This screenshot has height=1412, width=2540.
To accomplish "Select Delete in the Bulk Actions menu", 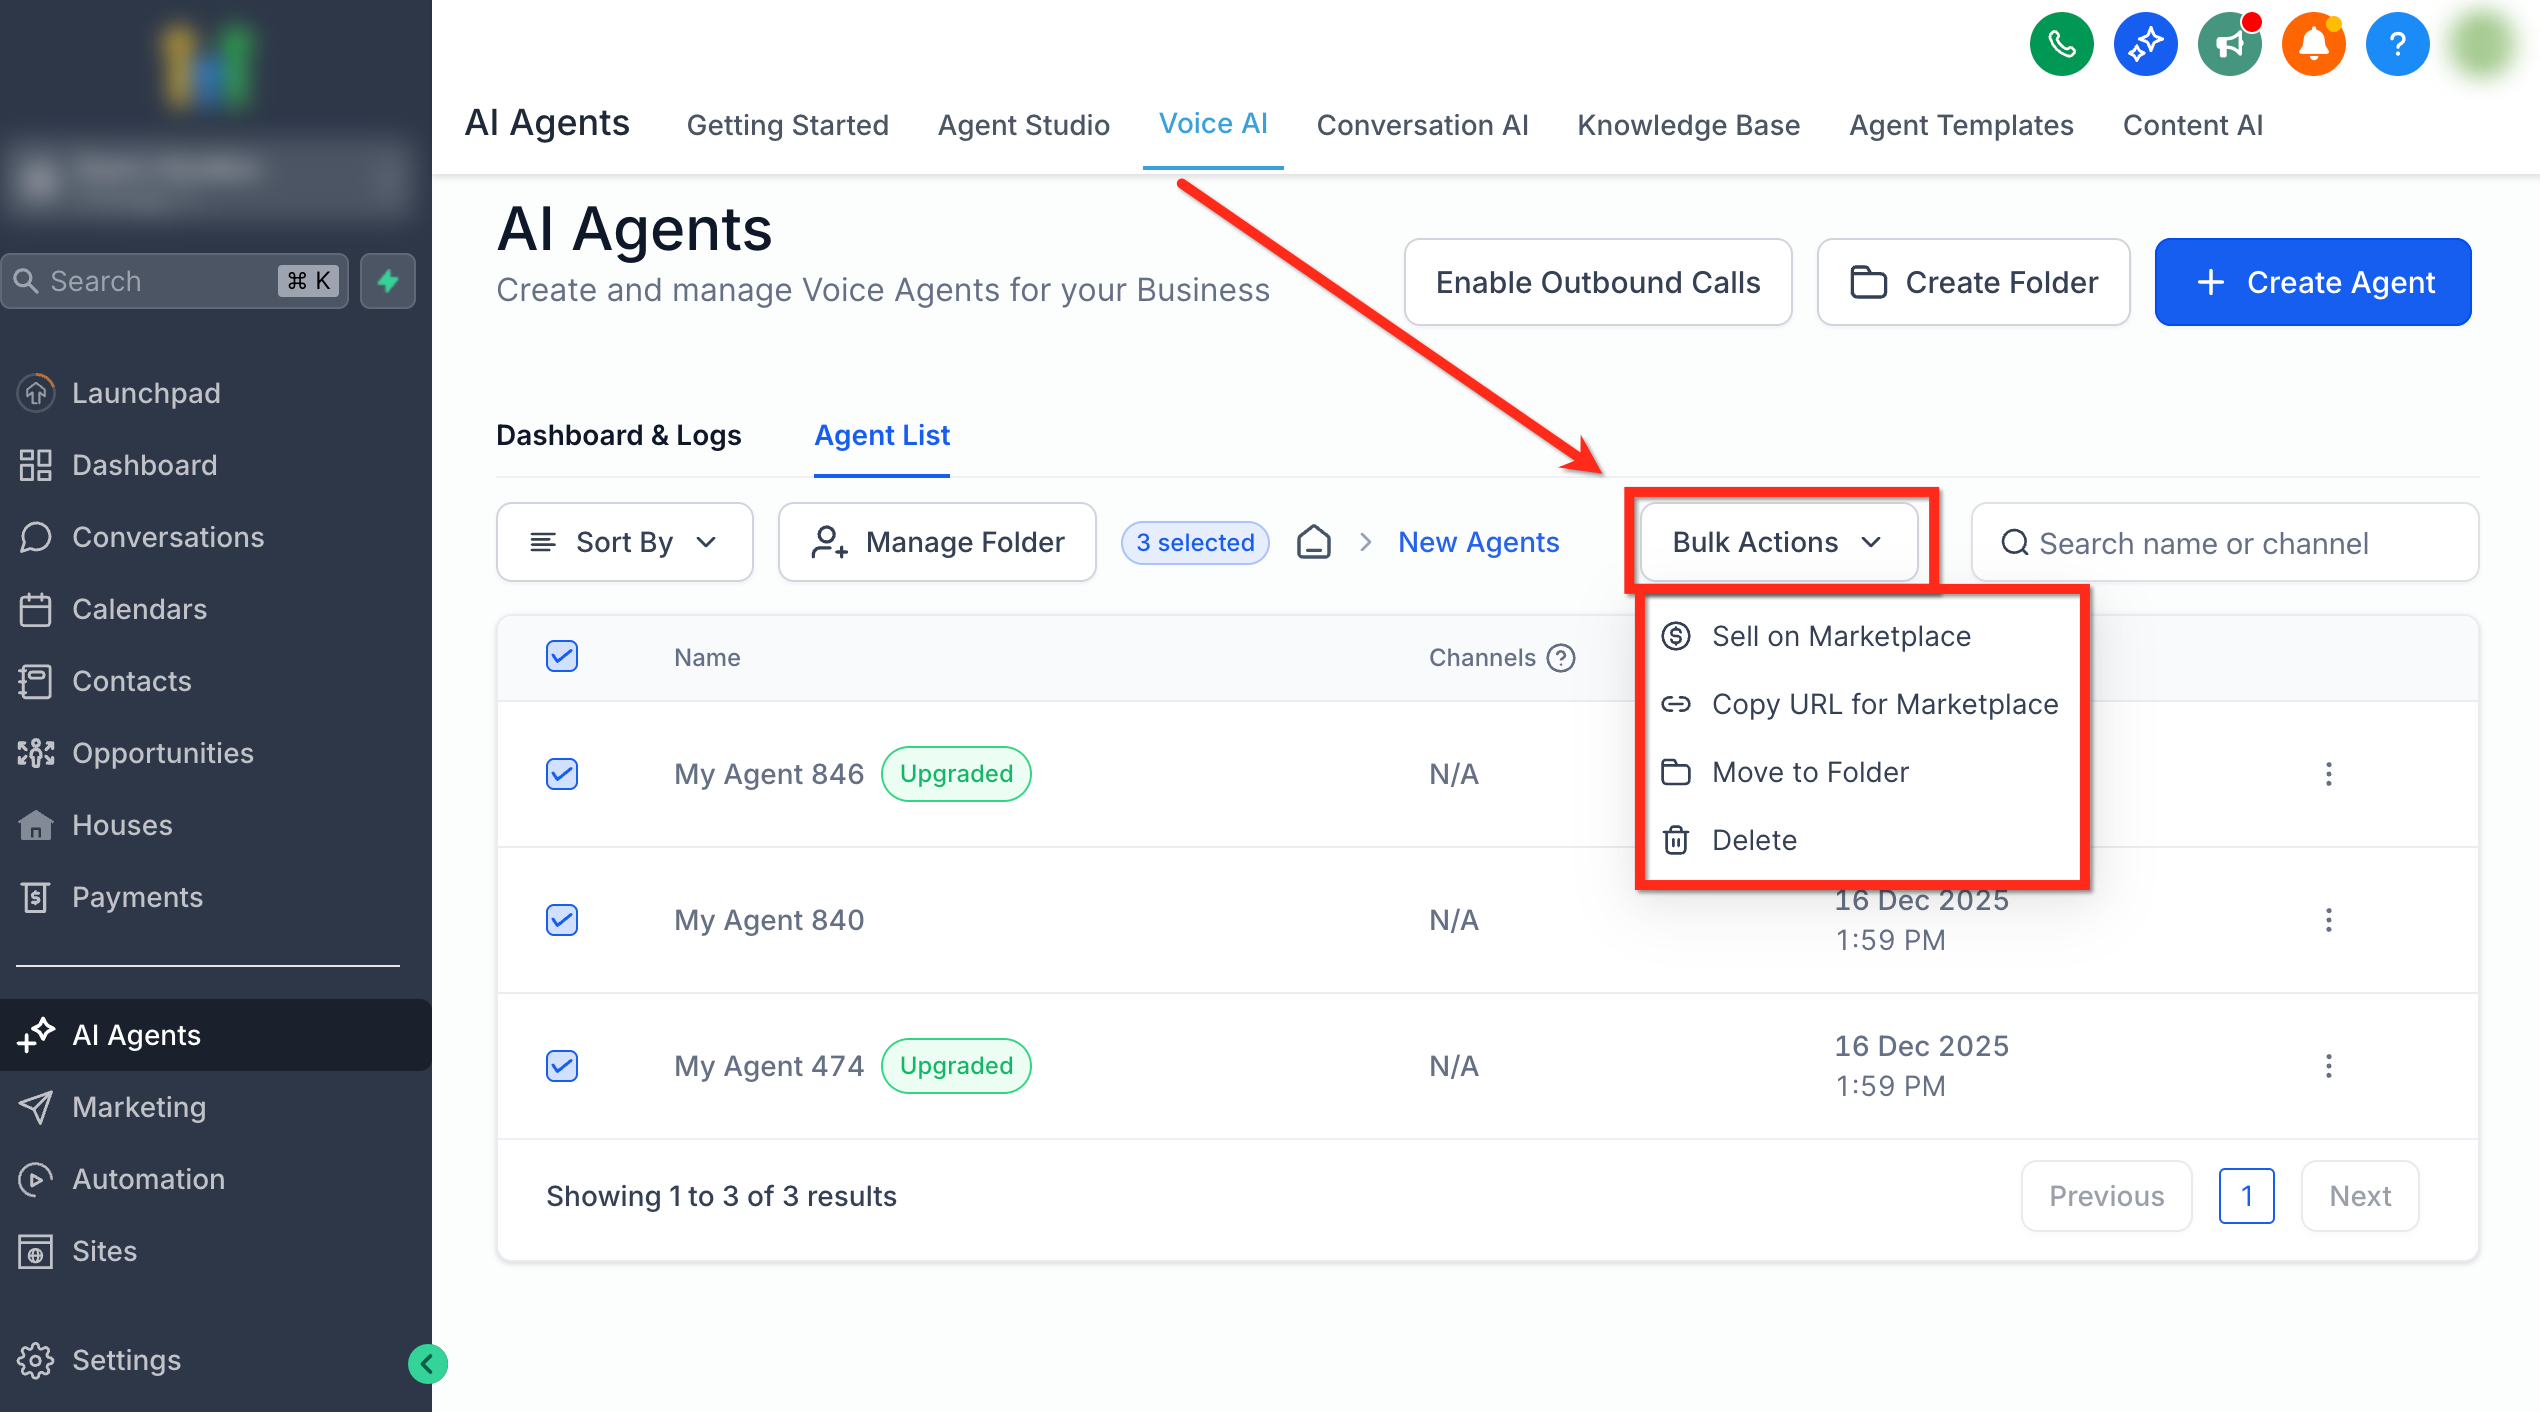I will pyautogui.click(x=1753, y=840).
